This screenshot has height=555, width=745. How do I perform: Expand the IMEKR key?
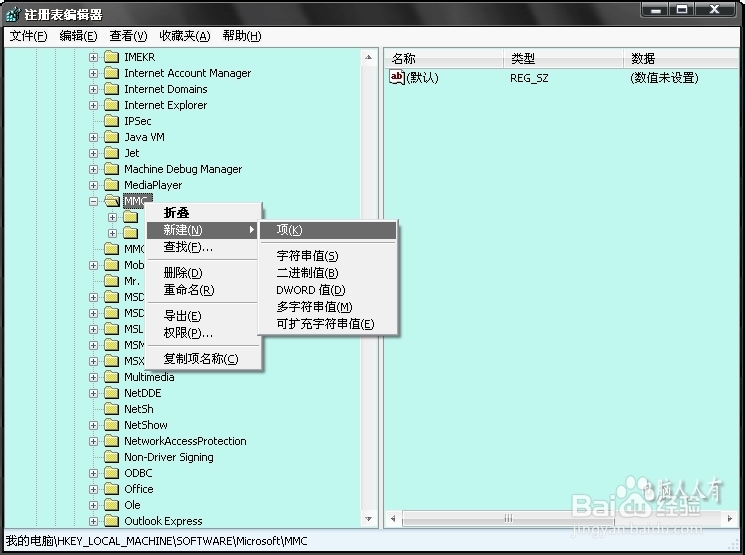[x=94, y=57]
